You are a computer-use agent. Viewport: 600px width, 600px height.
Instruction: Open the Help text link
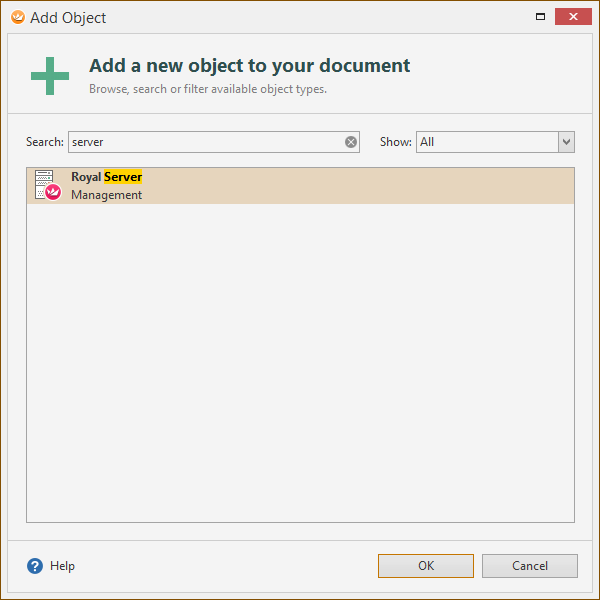pyautogui.click(x=62, y=566)
